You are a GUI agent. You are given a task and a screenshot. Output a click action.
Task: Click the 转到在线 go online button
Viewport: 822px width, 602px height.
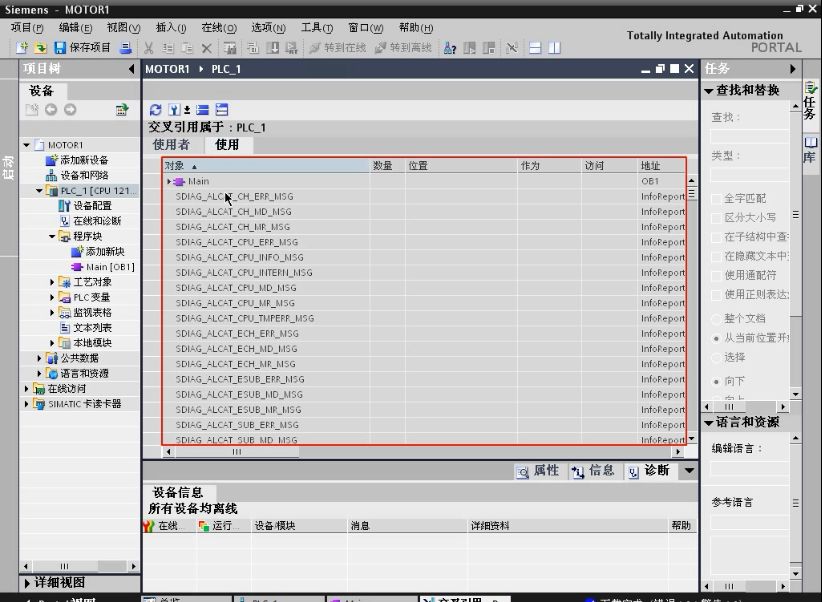point(338,48)
